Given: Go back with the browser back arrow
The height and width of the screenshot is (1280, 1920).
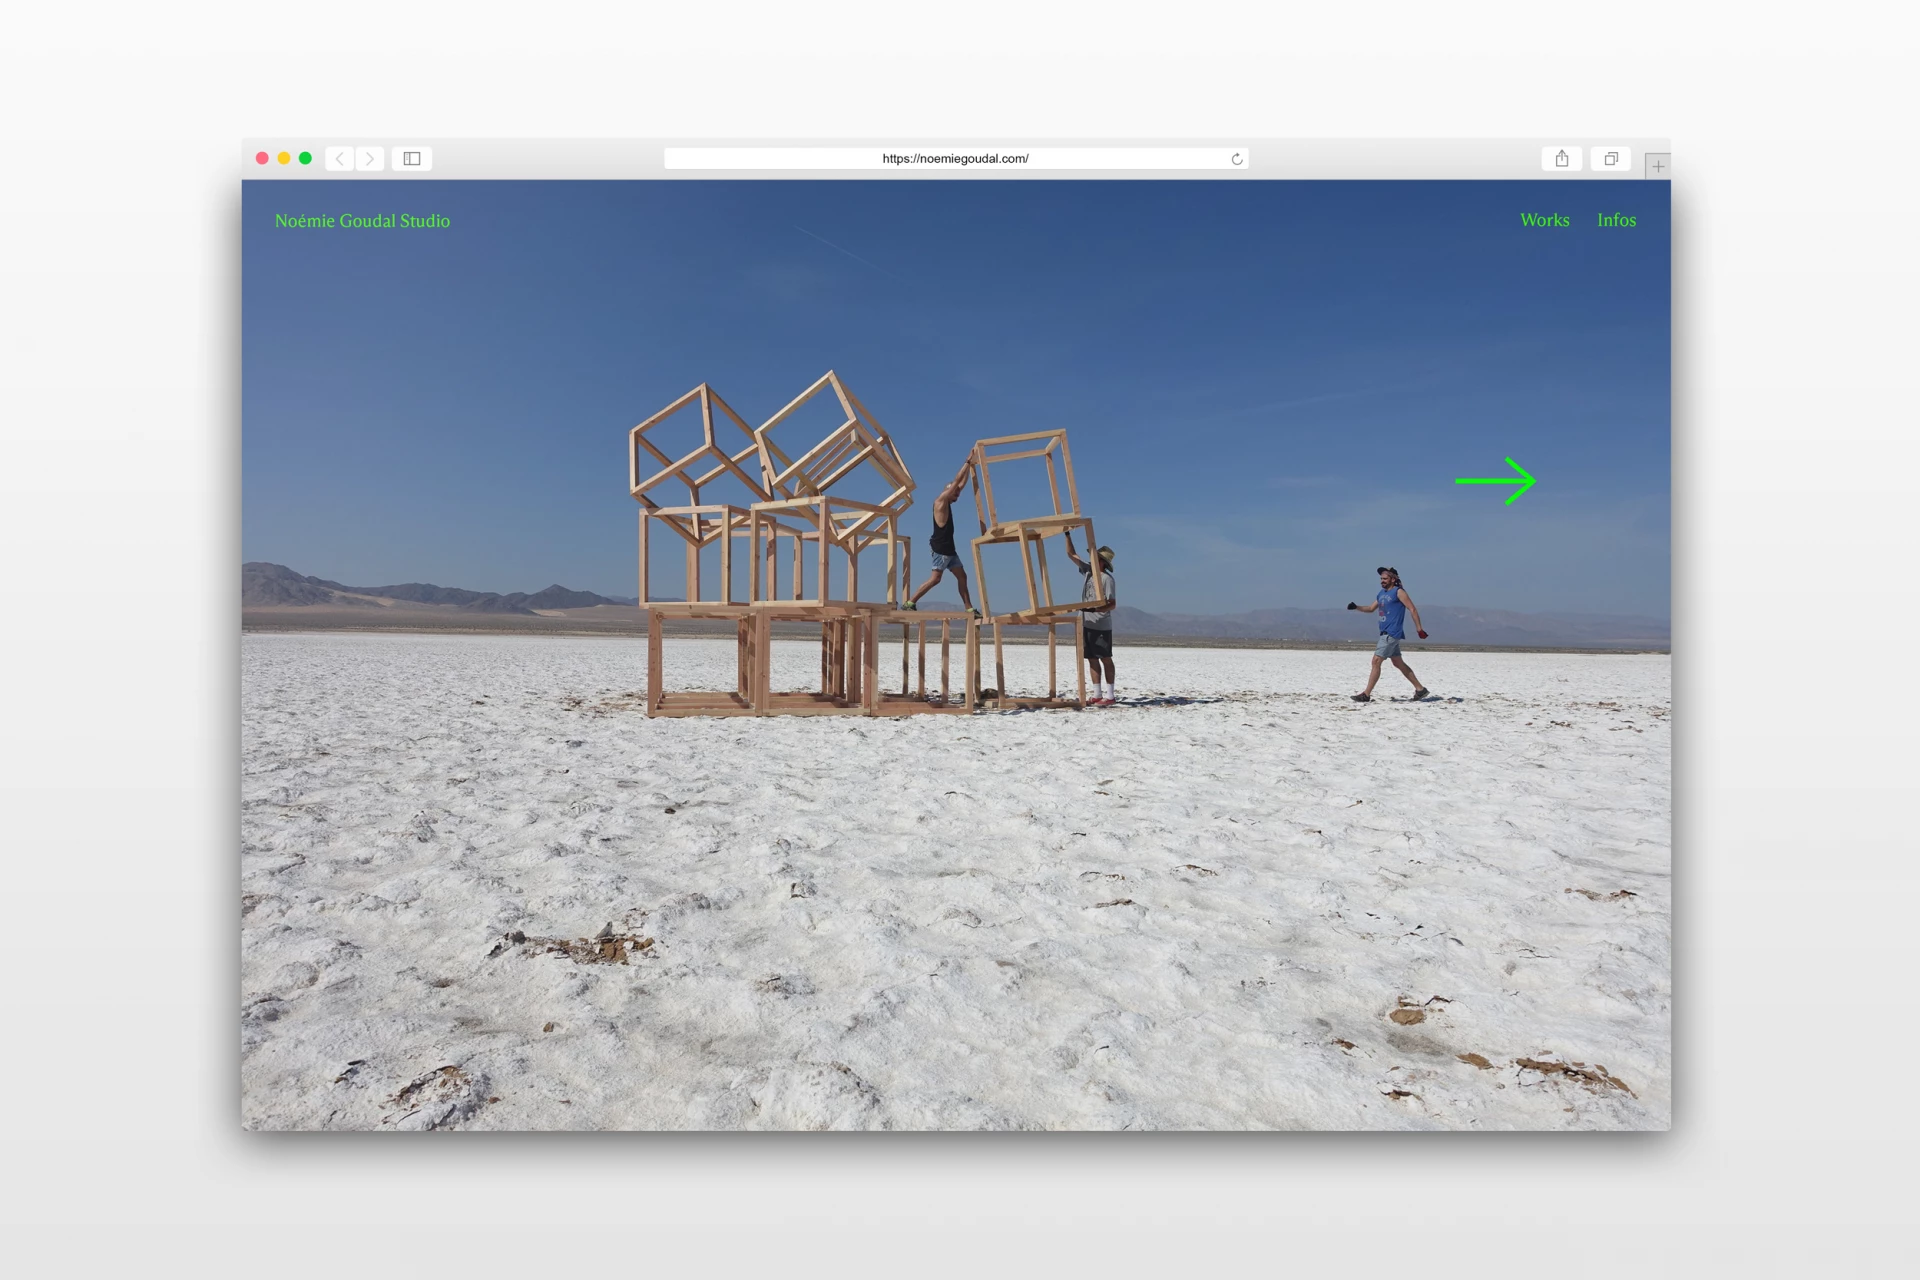Looking at the screenshot, I should point(340,159).
